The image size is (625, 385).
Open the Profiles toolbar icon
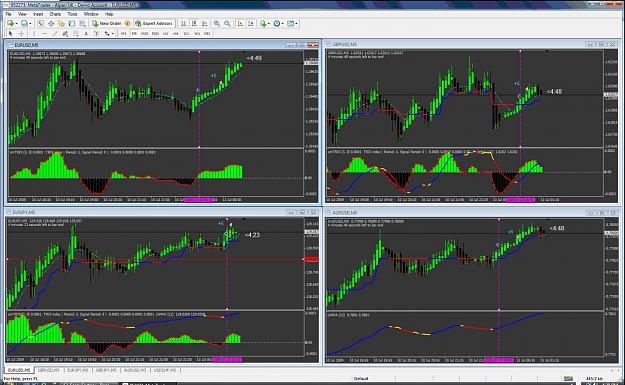24,24
